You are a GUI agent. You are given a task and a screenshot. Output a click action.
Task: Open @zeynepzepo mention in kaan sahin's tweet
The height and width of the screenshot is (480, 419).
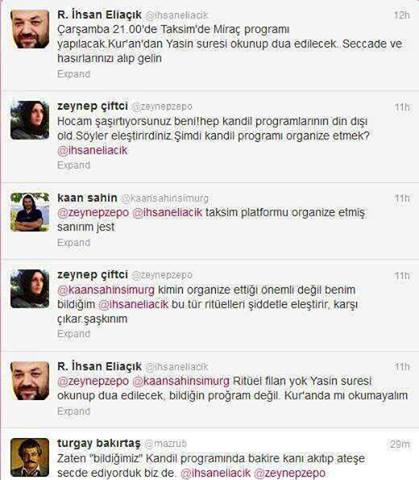pos(93,213)
